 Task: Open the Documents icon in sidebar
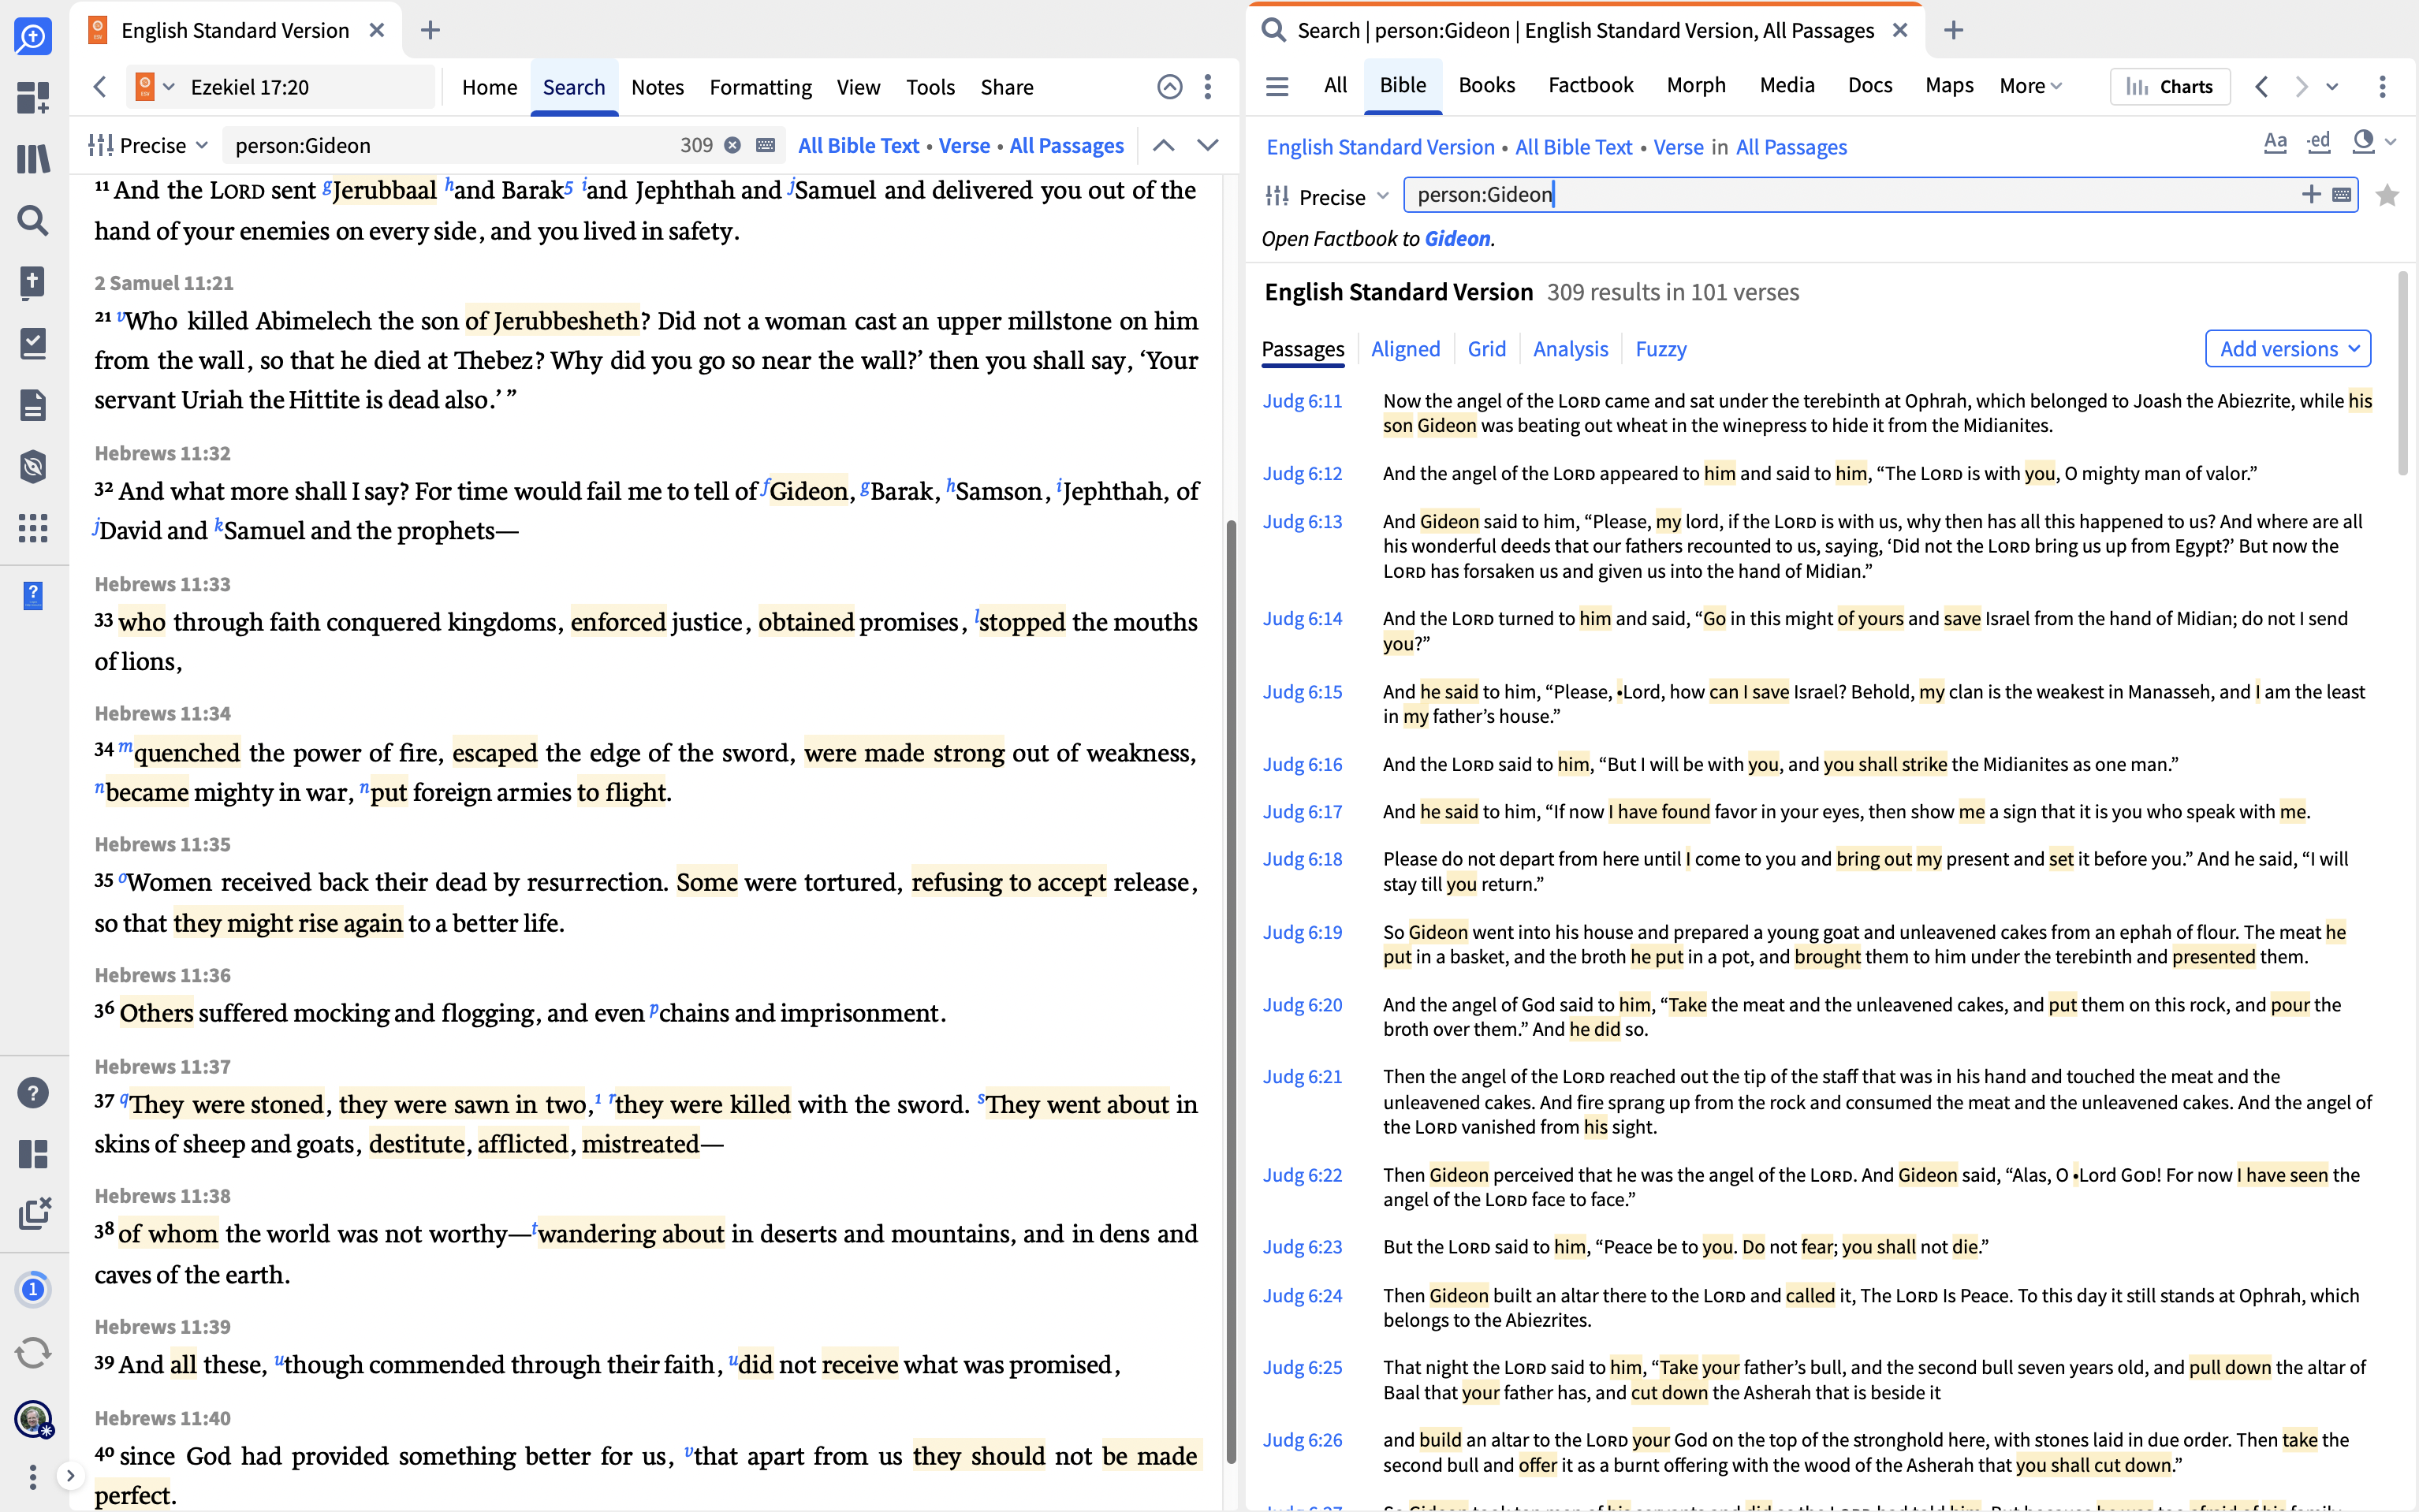point(33,405)
